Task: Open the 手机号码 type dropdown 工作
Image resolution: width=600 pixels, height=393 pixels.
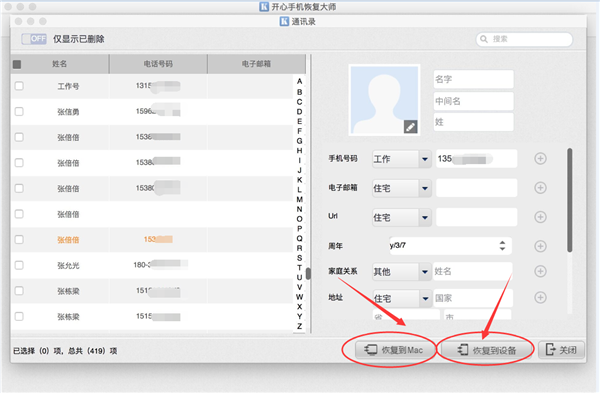Action: pos(402,159)
